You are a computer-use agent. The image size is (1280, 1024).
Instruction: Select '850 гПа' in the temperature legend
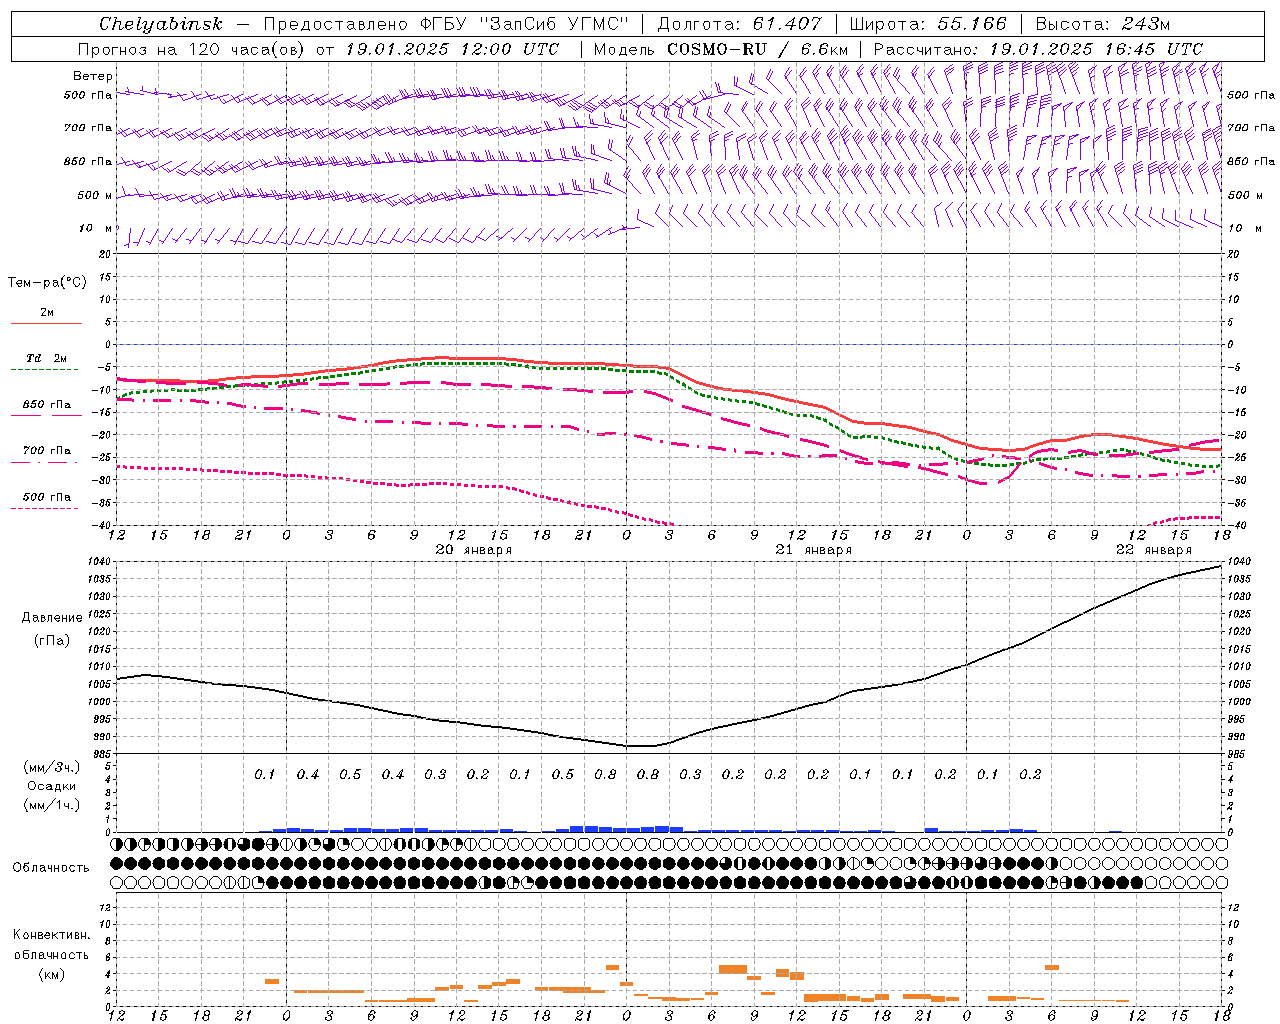click(47, 405)
